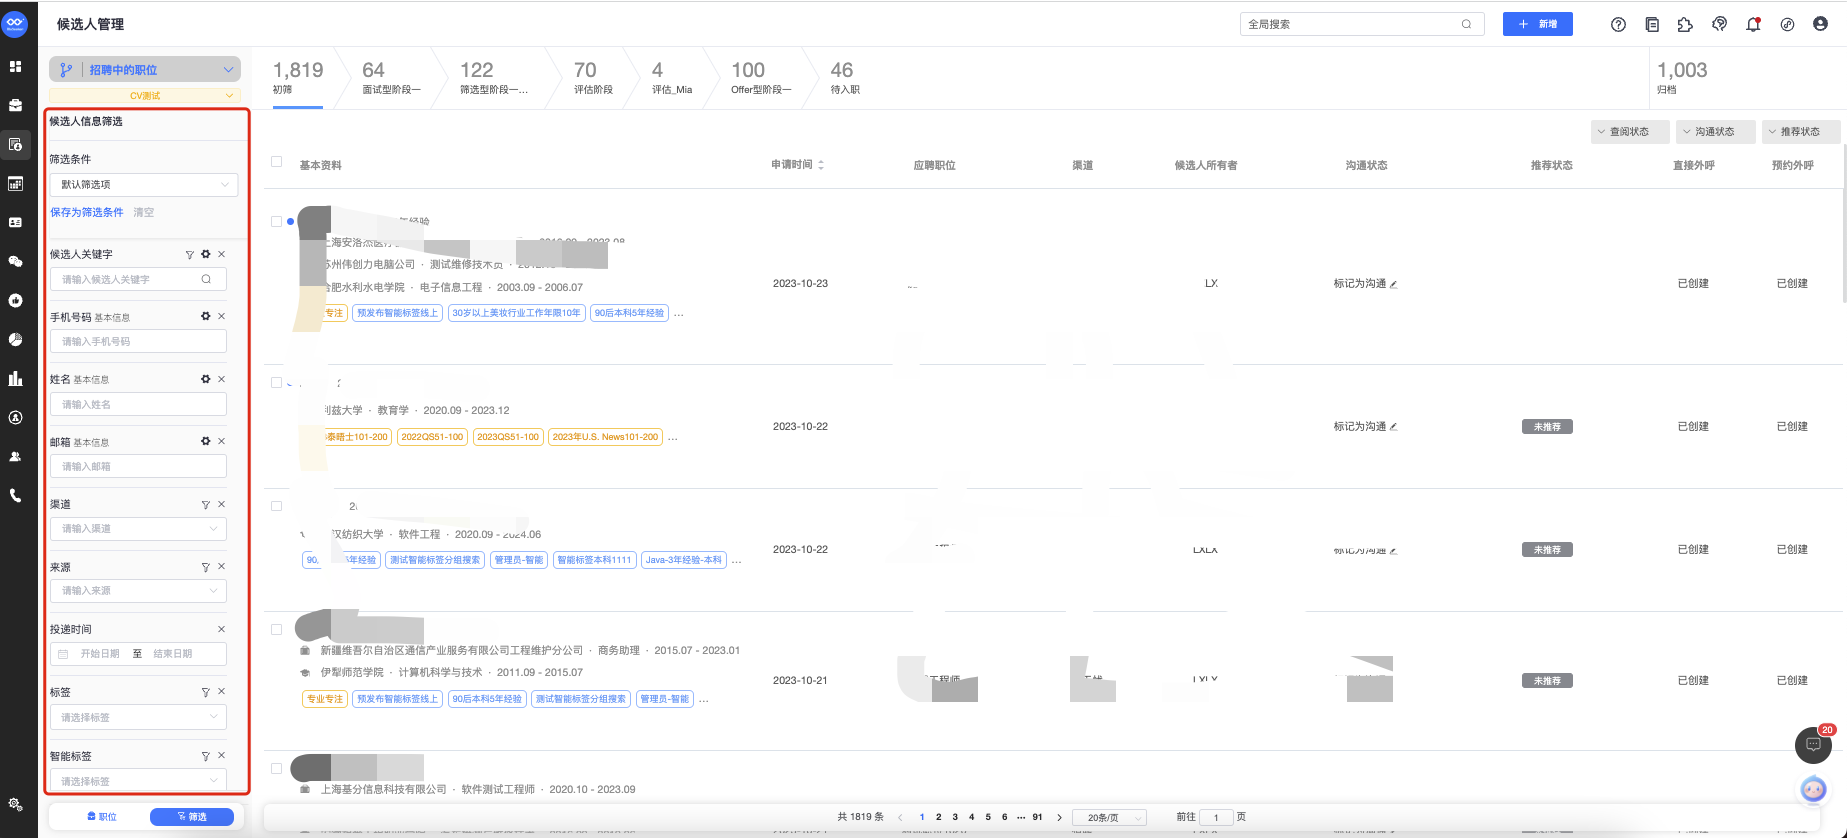This screenshot has width=1847, height=838.
Task: Expand the CV测试 dropdown
Action: 145,95
